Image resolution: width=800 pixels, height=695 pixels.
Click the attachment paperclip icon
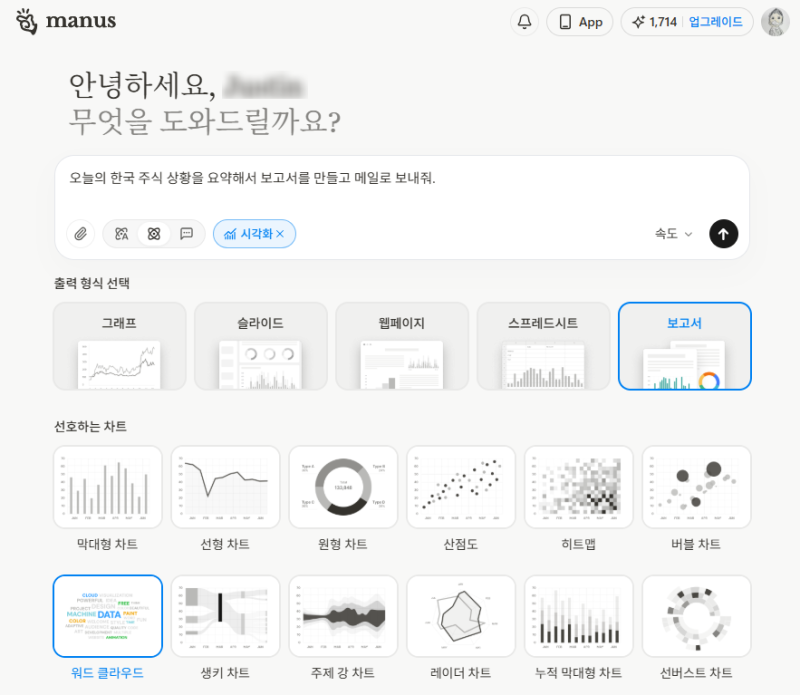tap(81, 234)
